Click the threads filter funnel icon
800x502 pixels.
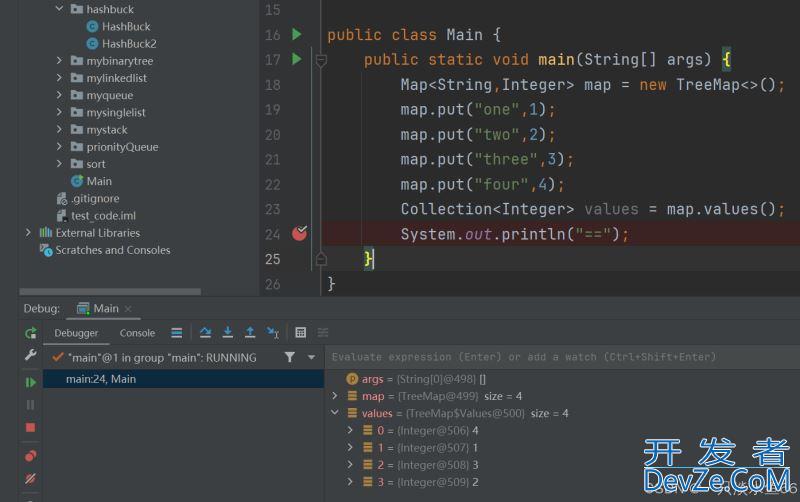[x=290, y=358]
